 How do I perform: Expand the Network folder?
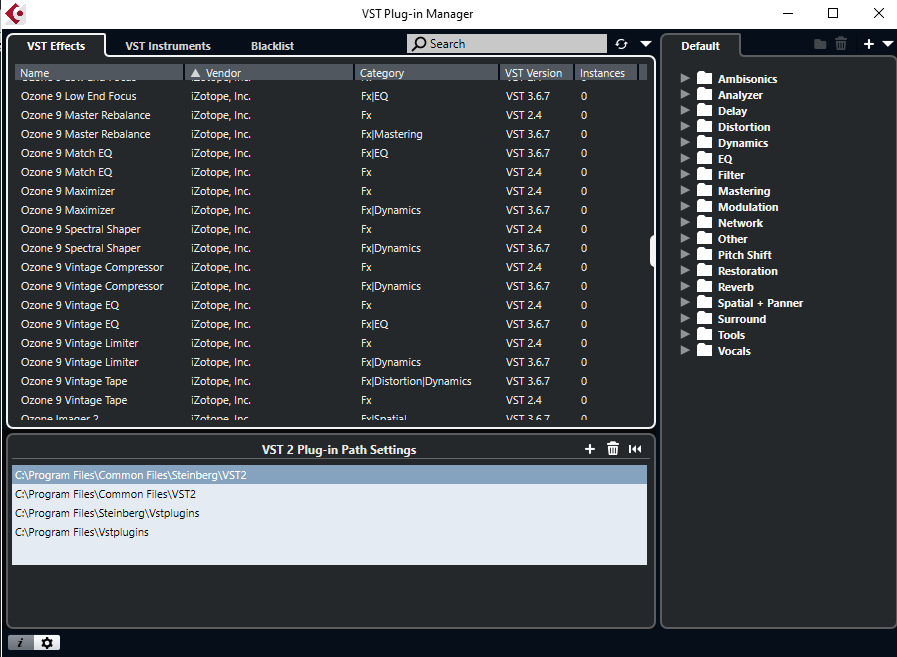coord(685,222)
